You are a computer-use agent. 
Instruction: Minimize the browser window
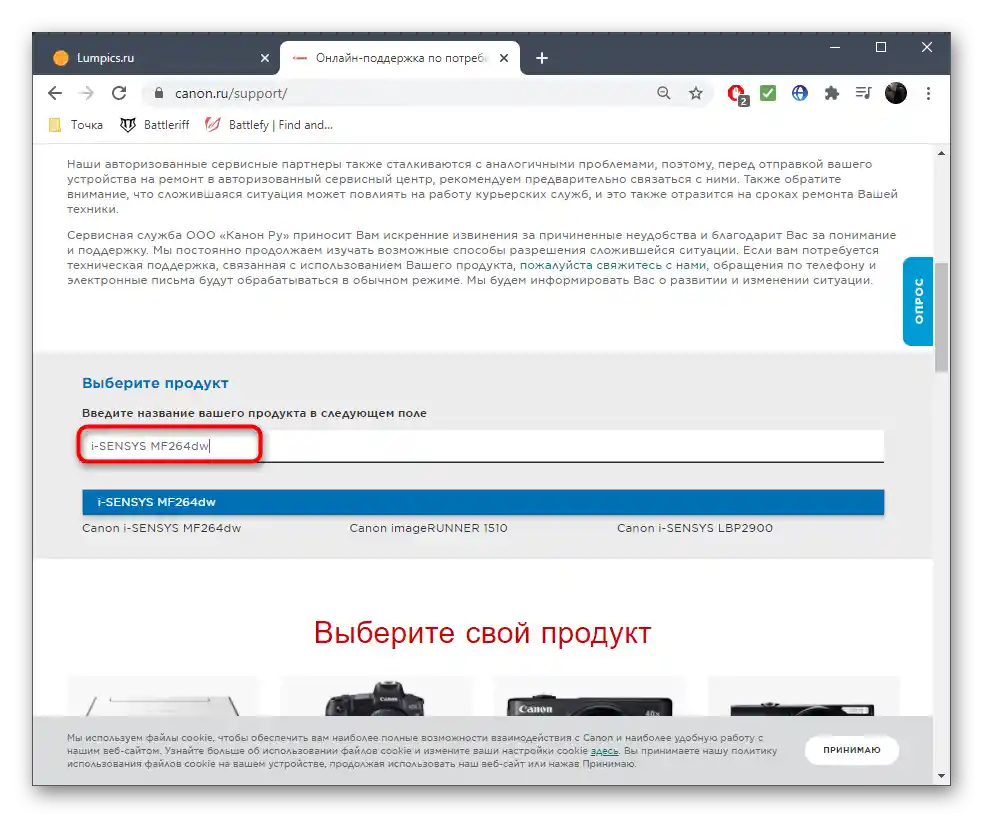tap(835, 48)
